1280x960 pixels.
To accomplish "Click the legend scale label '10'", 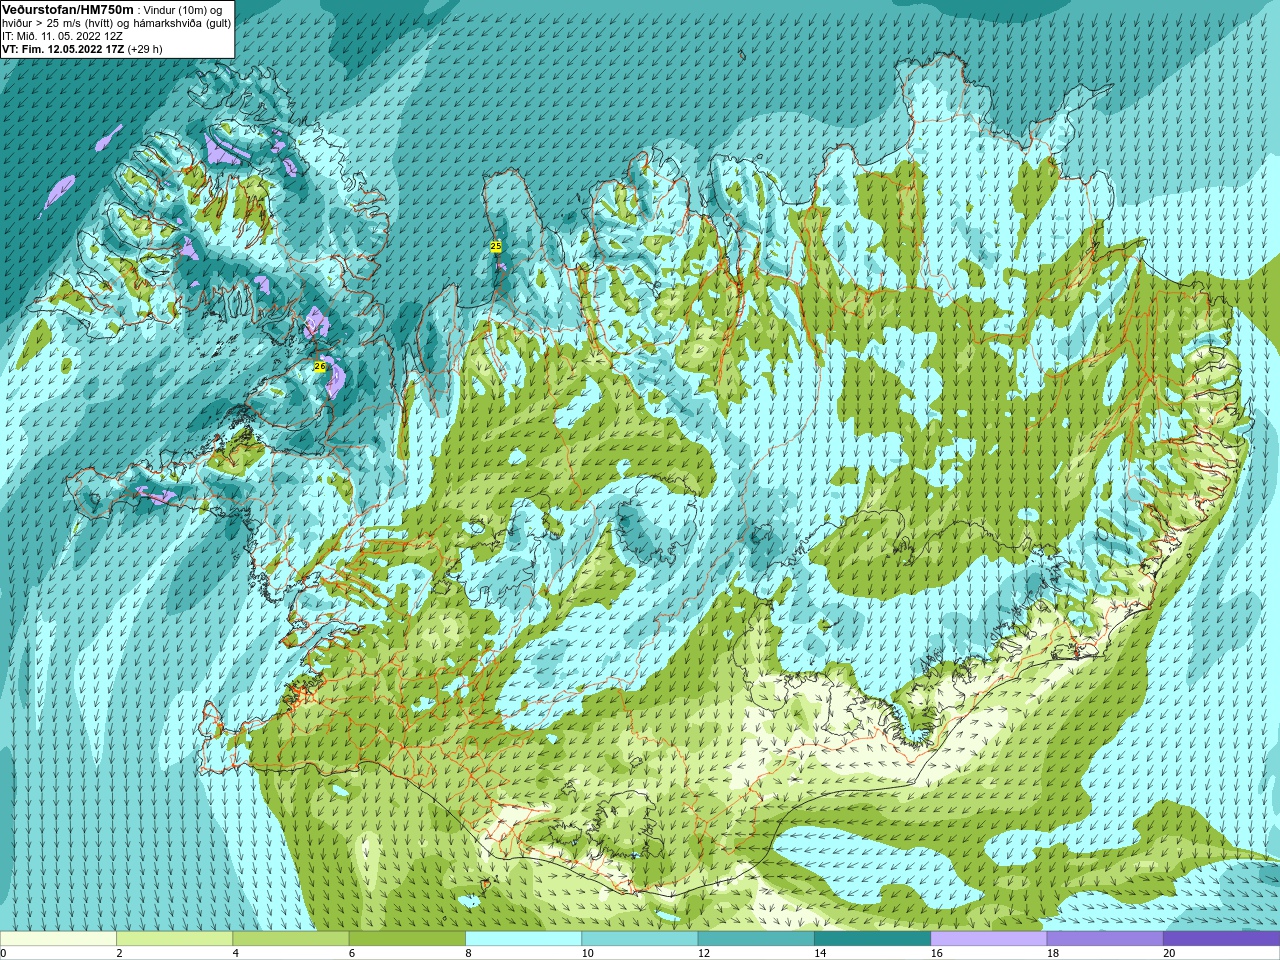I will 587,953.
